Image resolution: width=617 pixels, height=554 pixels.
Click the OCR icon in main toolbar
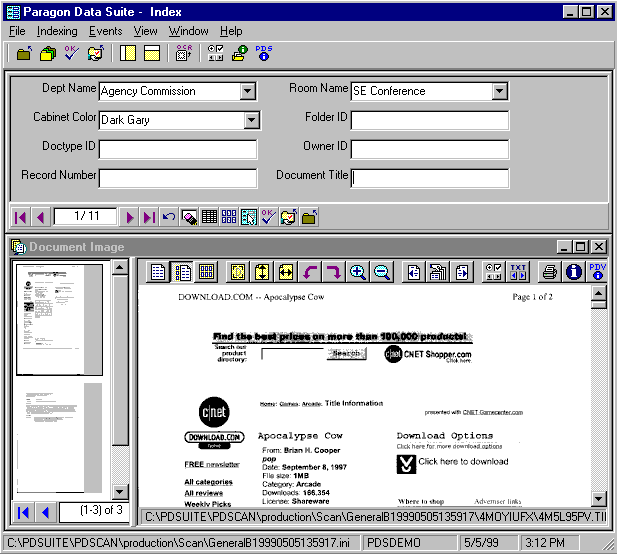(x=184, y=53)
